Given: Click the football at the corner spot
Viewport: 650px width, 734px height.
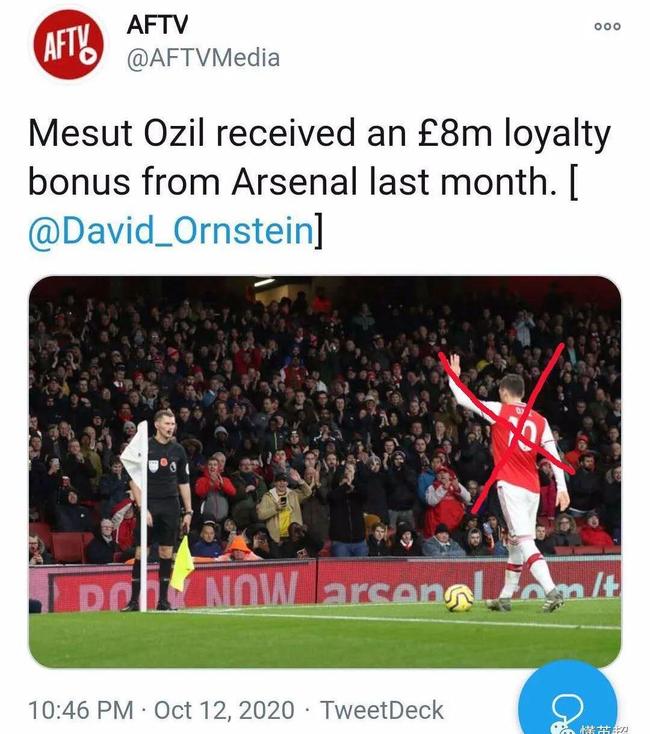Looking at the screenshot, I should point(459,597).
